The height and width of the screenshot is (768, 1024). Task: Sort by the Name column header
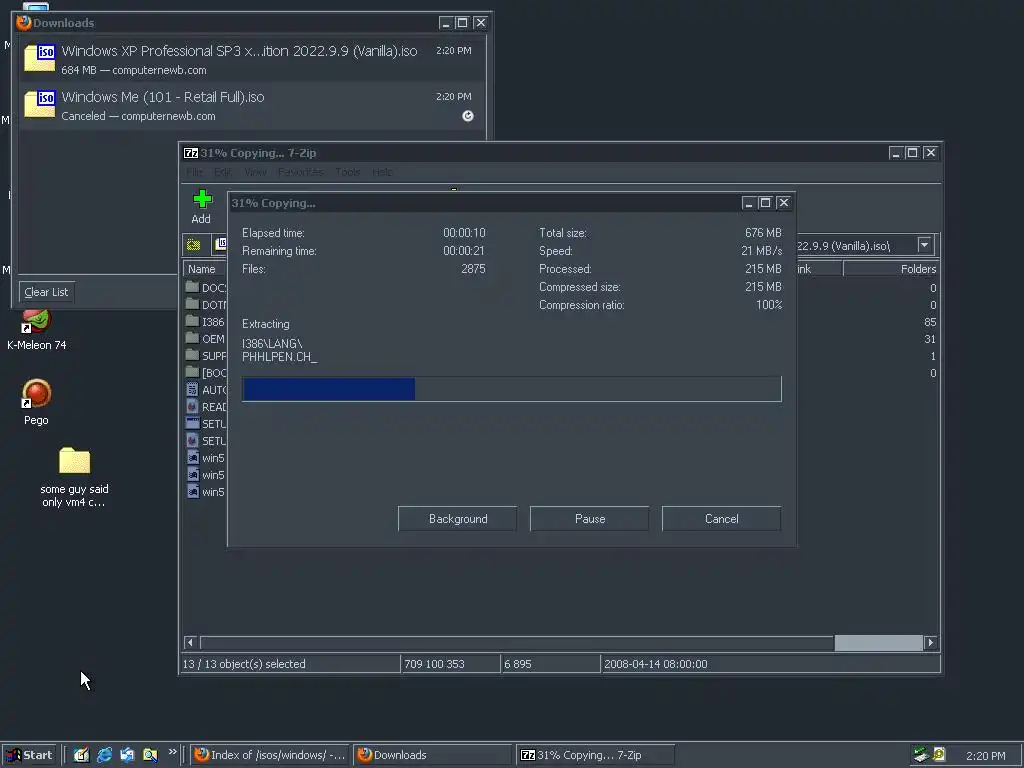[206, 269]
